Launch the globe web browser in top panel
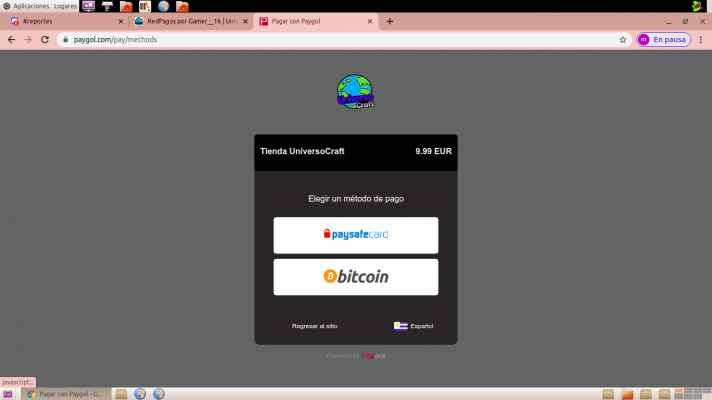Viewport: 712px width, 400px height. (163, 6)
